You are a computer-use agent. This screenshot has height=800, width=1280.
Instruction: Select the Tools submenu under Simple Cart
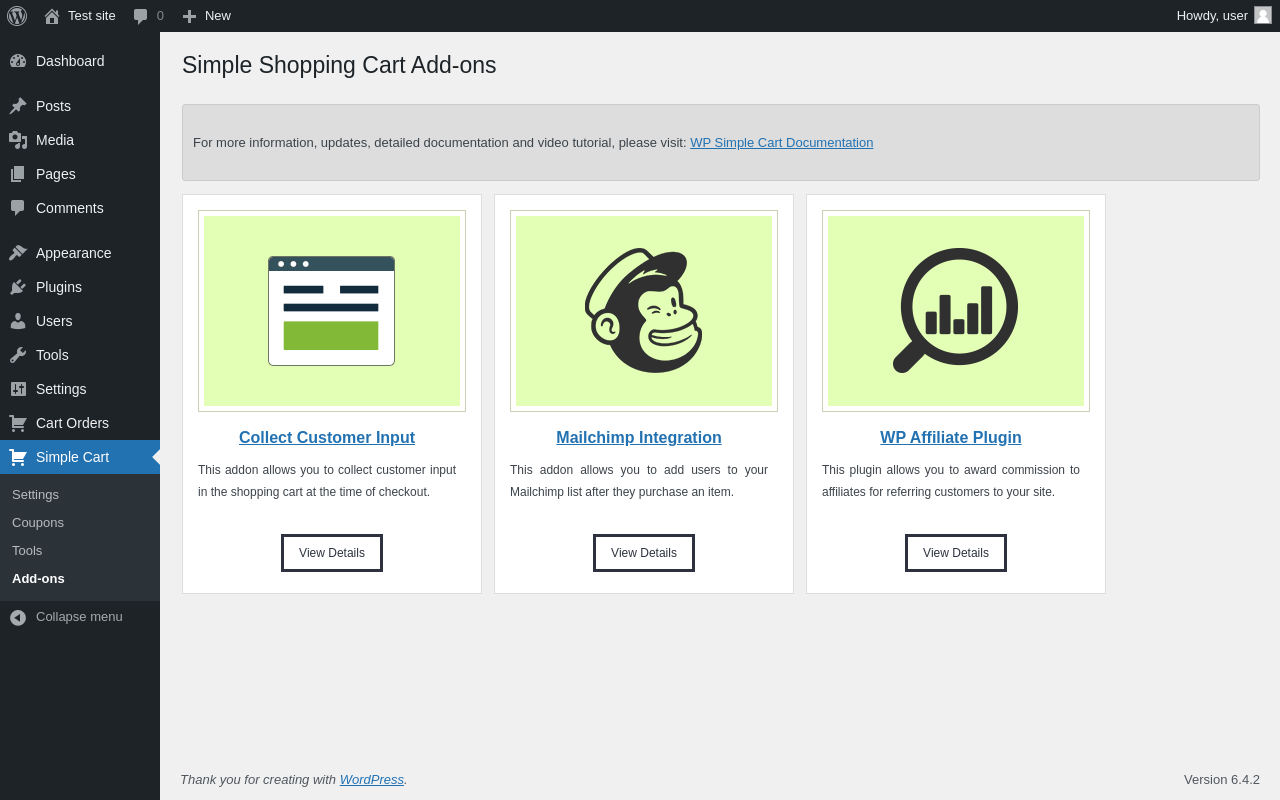(x=27, y=551)
